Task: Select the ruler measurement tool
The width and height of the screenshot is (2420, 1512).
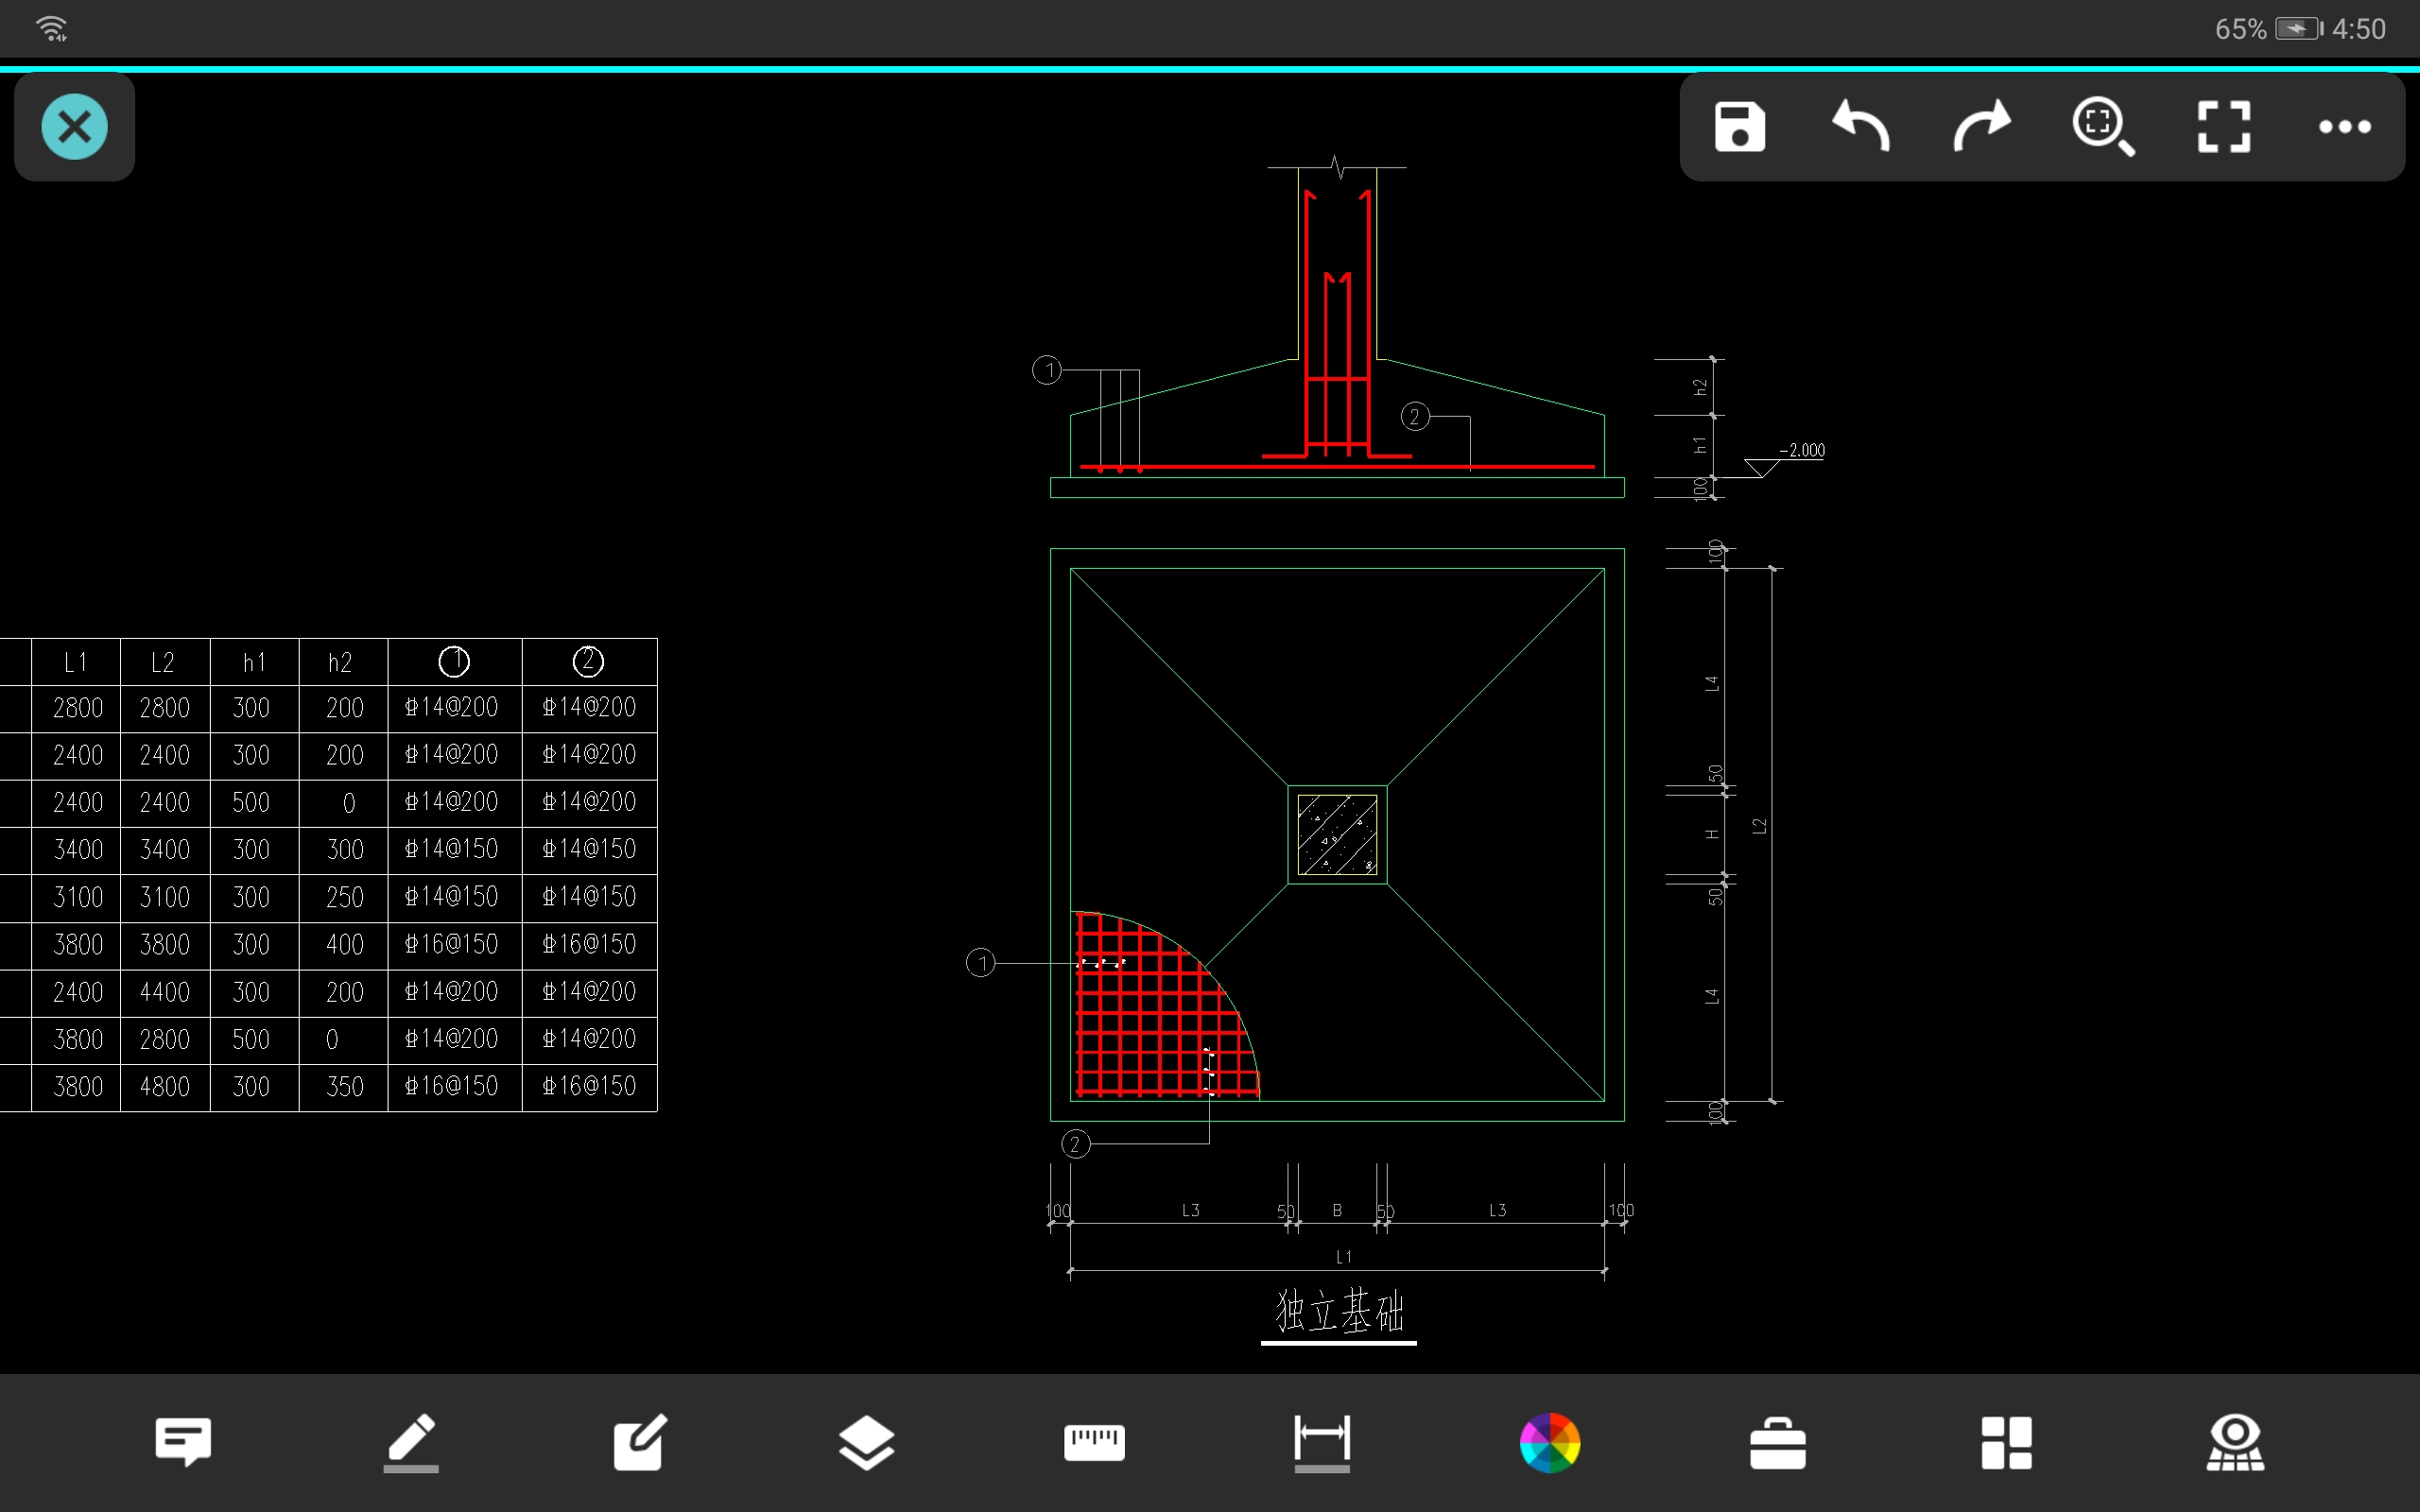Action: pos(1094,1442)
